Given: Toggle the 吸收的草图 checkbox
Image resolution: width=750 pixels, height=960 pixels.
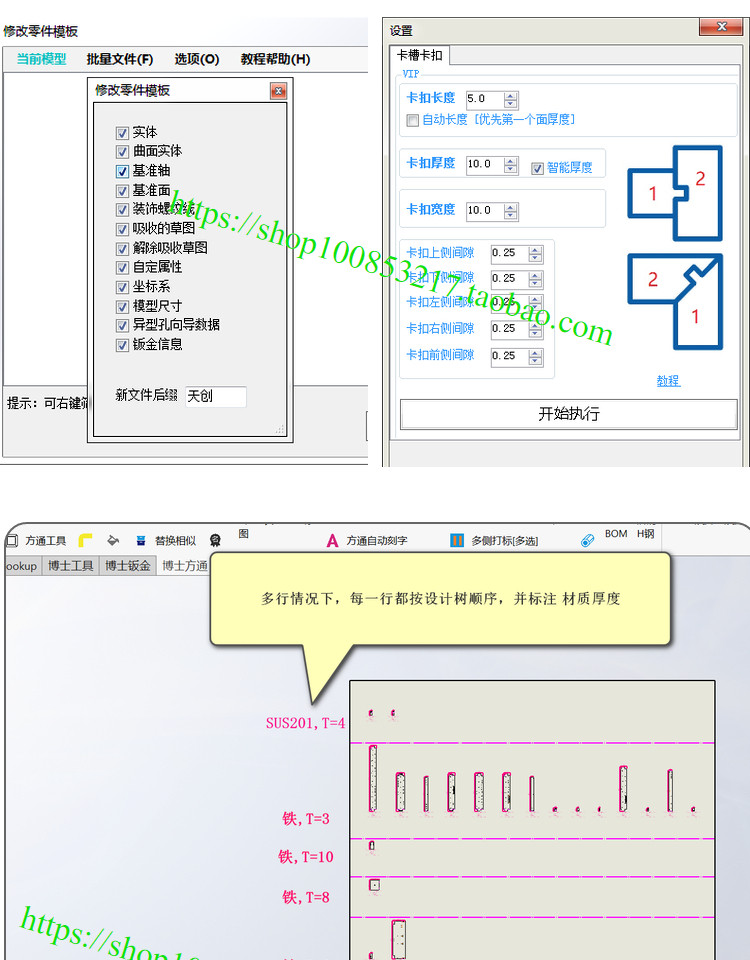Looking at the screenshot, I should point(122,230).
